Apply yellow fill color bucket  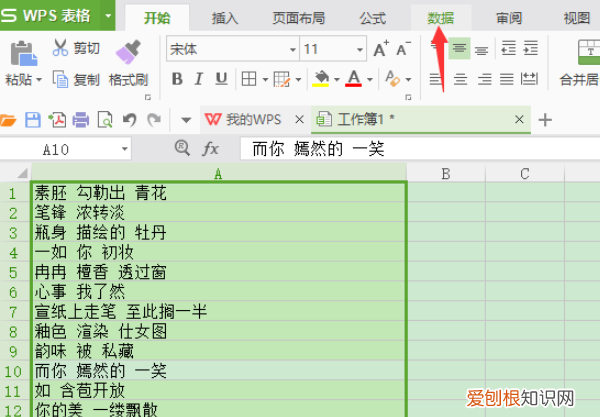(321, 79)
